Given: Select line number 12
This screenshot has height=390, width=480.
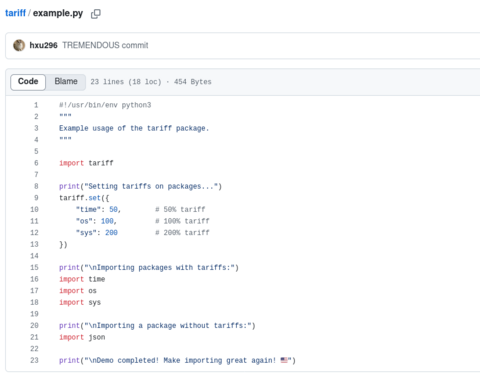Looking at the screenshot, I should coord(34,233).
